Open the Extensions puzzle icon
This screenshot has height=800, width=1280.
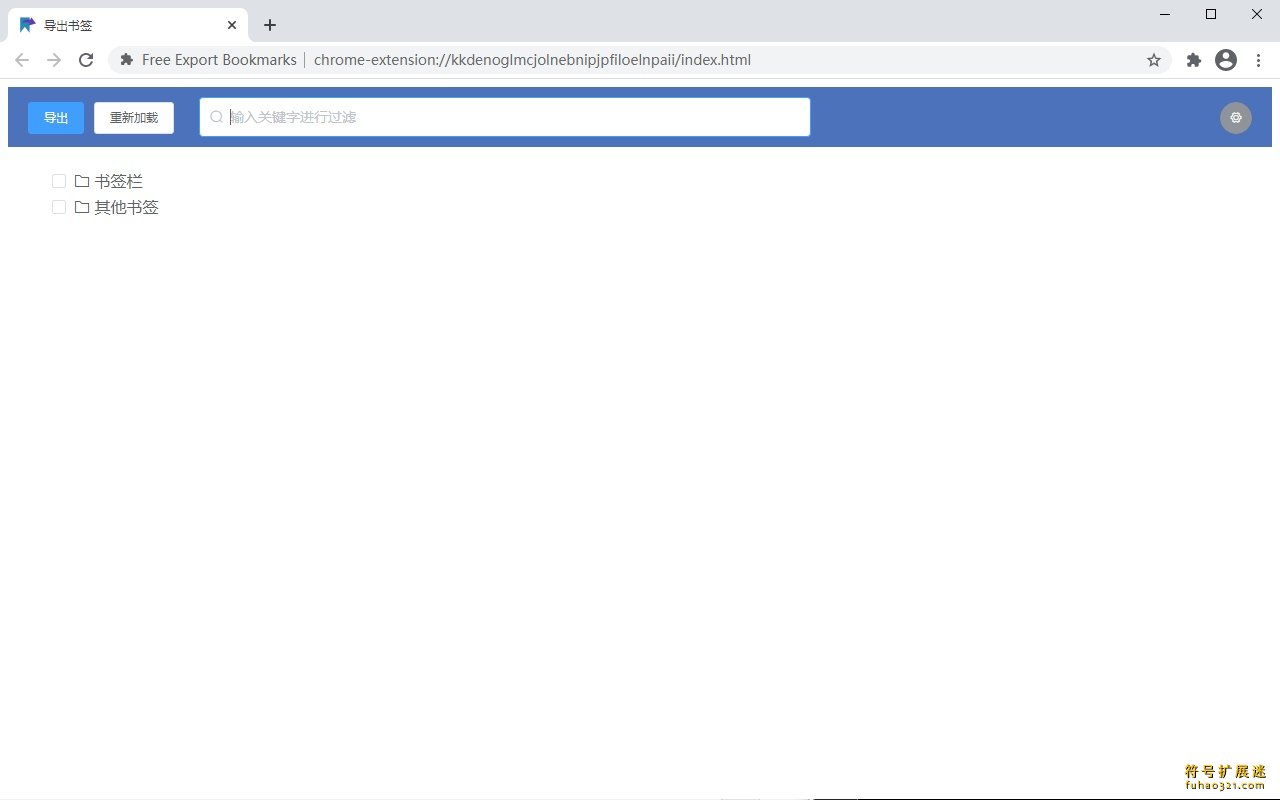1194,60
